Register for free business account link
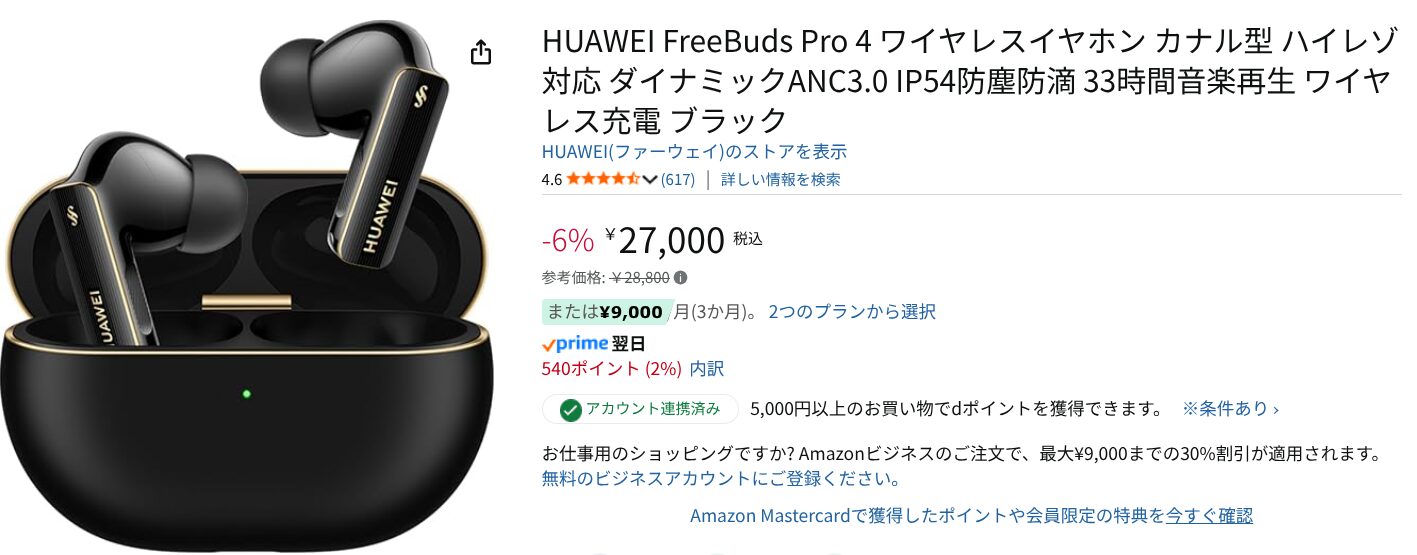The width and height of the screenshot is (1417, 555). 721,478
